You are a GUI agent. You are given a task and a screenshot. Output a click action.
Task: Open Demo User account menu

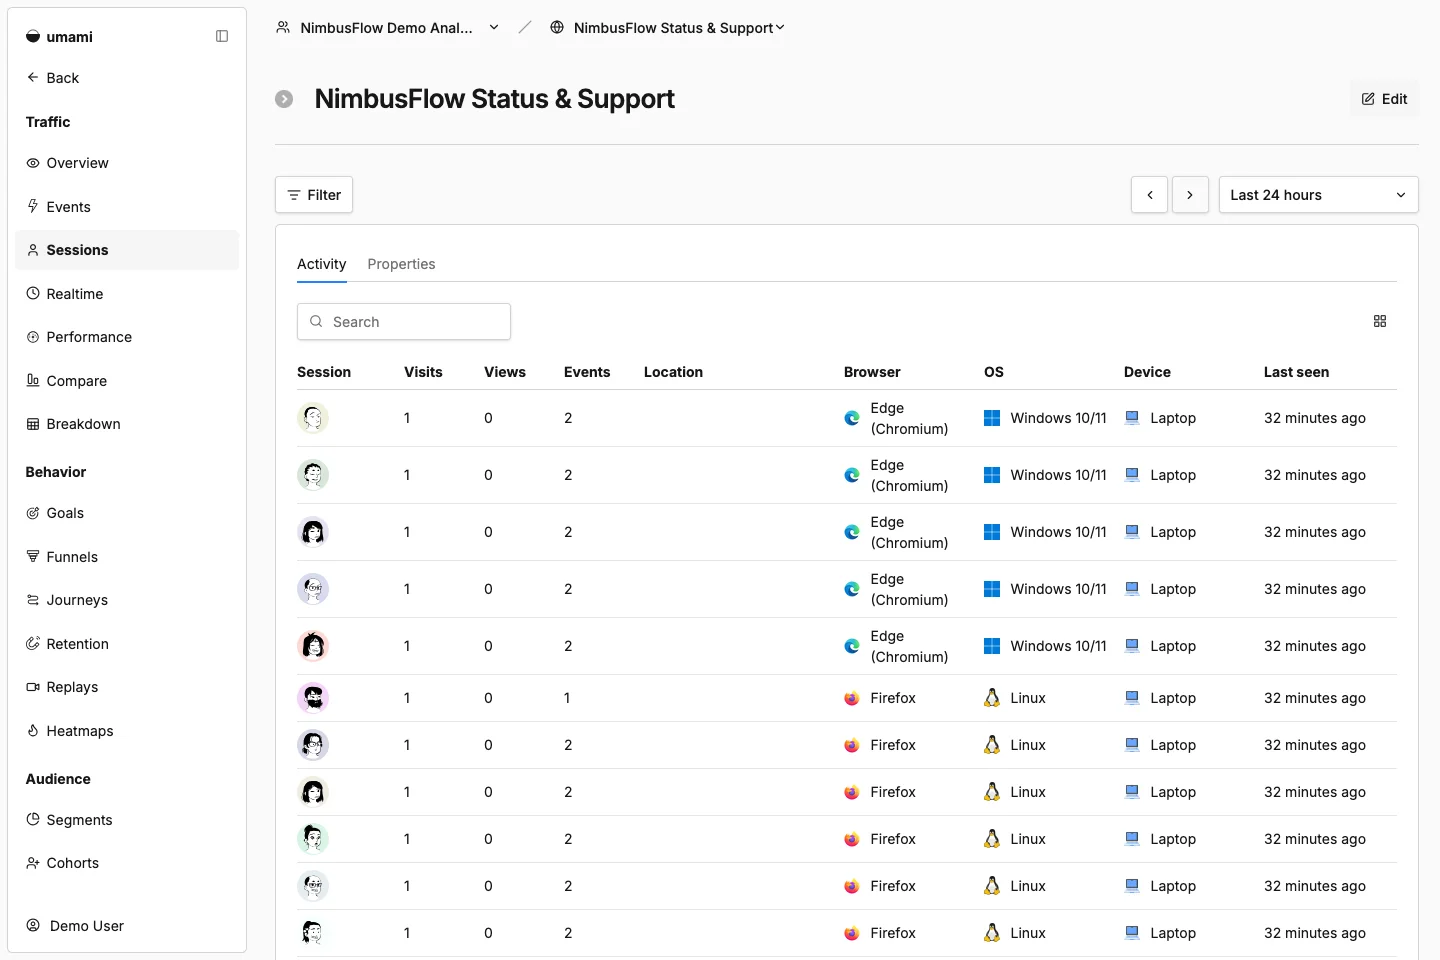(x=127, y=926)
